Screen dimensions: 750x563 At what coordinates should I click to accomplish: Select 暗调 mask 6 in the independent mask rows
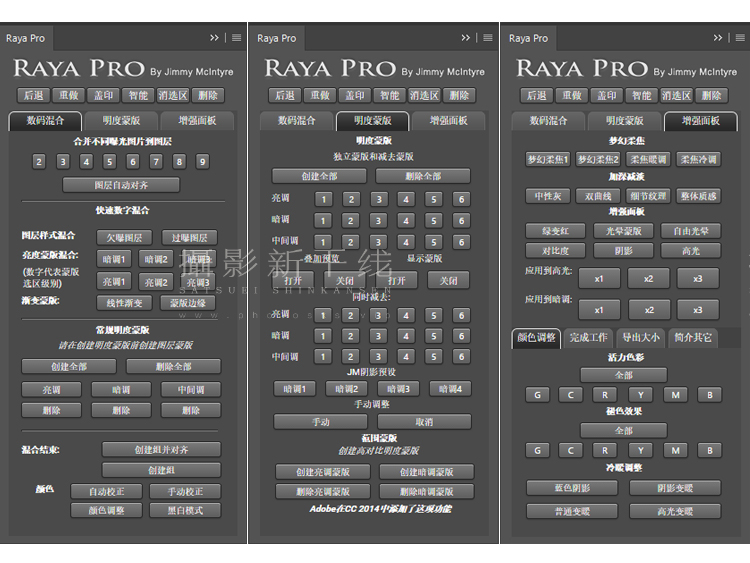pos(462,221)
